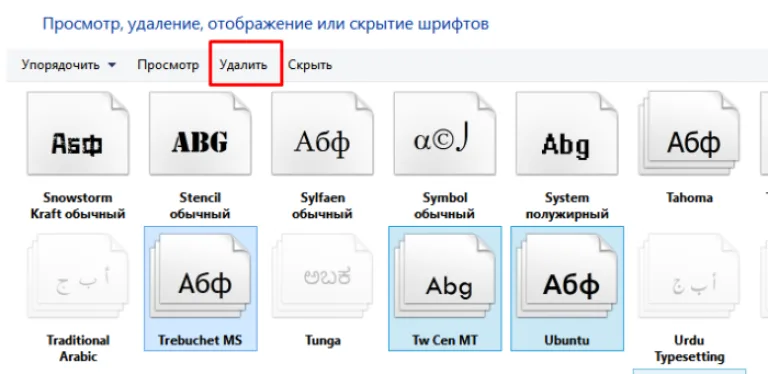This screenshot has height=374, width=768.
Task: Select the Ubuntu font family icon
Action: point(567,276)
